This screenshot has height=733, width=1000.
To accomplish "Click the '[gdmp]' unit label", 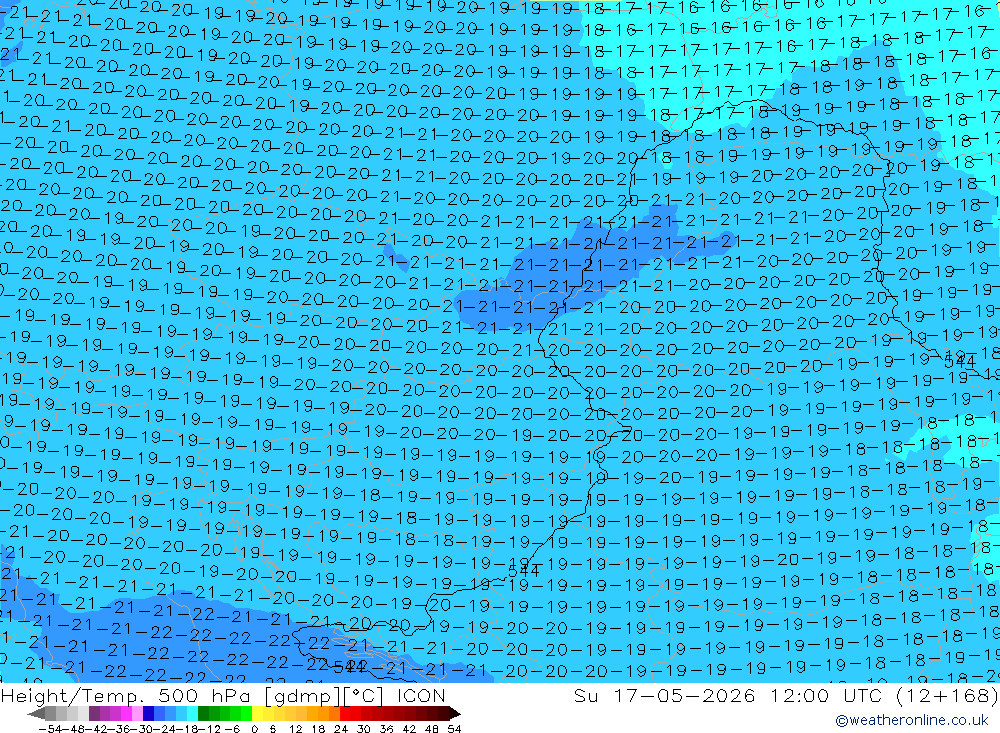I will click(303, 695).
